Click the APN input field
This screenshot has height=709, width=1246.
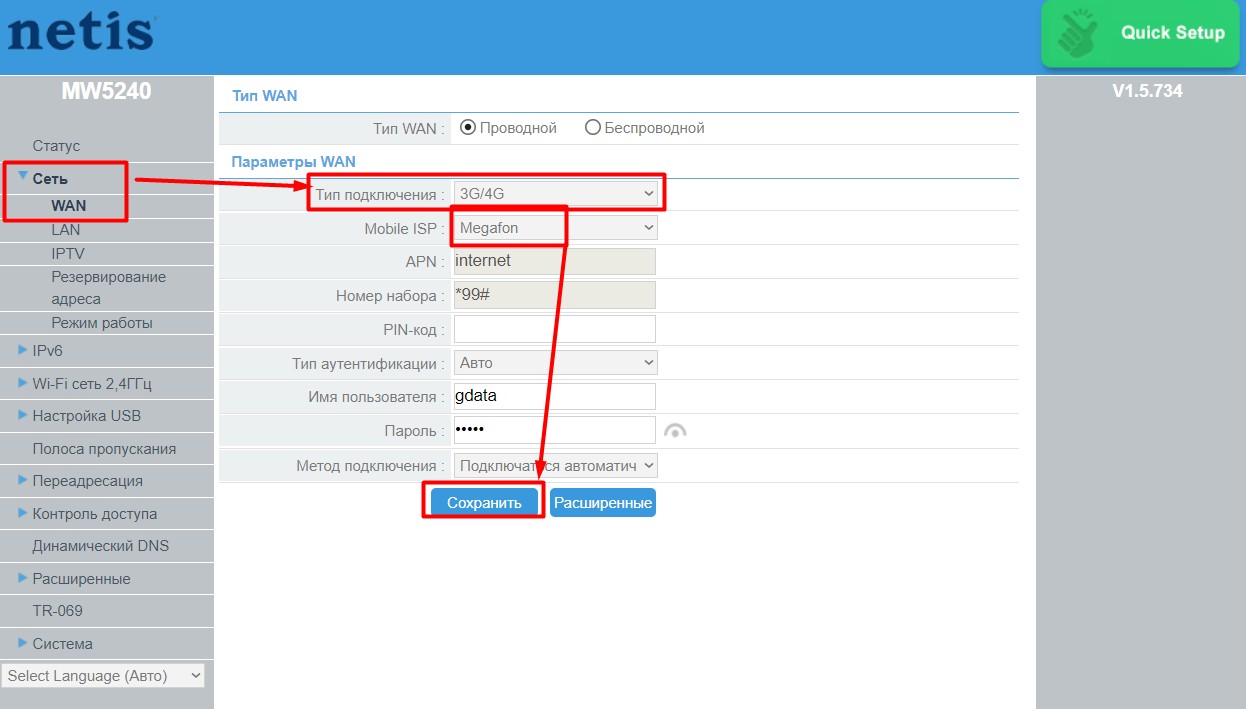[x=555, y=261]
